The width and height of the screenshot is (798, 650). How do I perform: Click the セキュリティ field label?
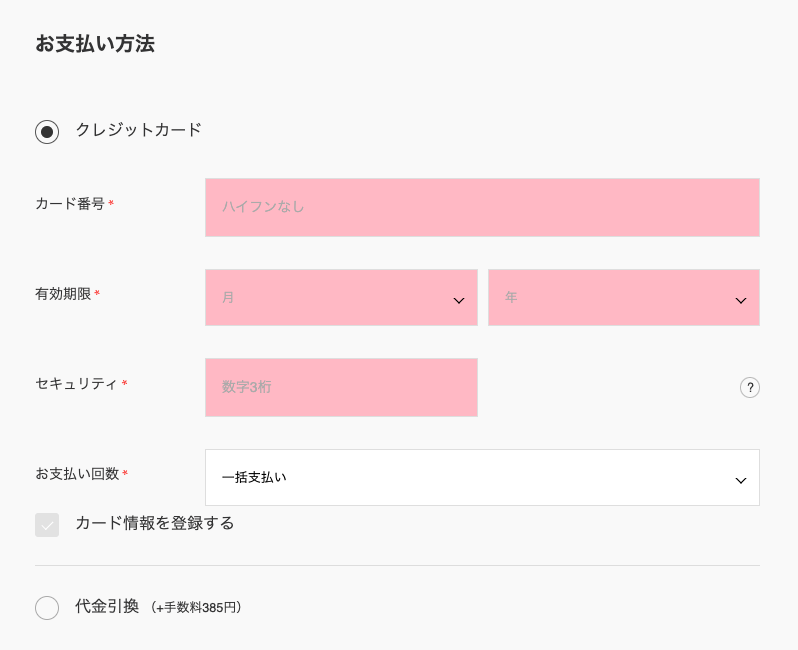76,384
